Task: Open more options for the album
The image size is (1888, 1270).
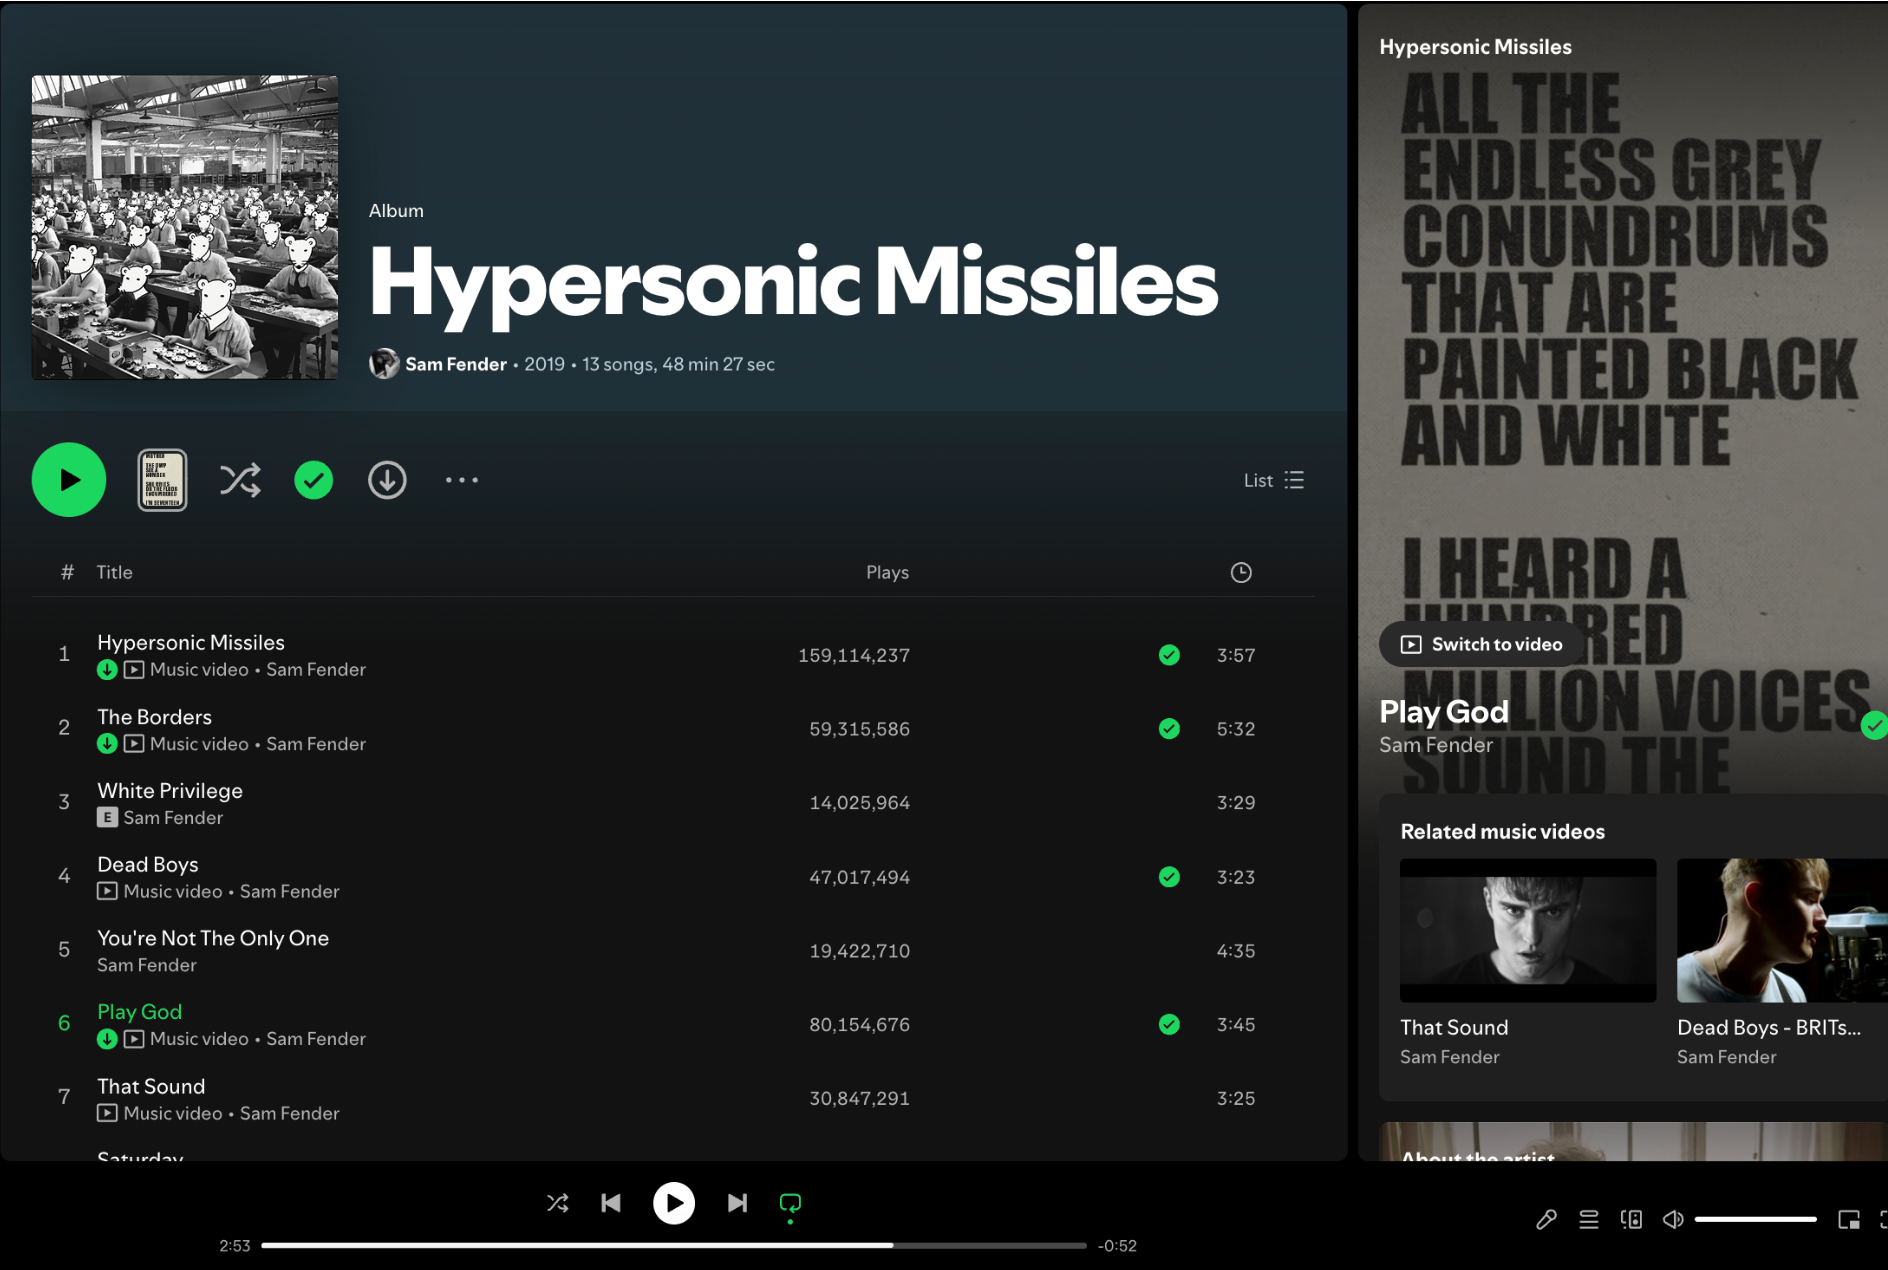Action: click(462, 480)
